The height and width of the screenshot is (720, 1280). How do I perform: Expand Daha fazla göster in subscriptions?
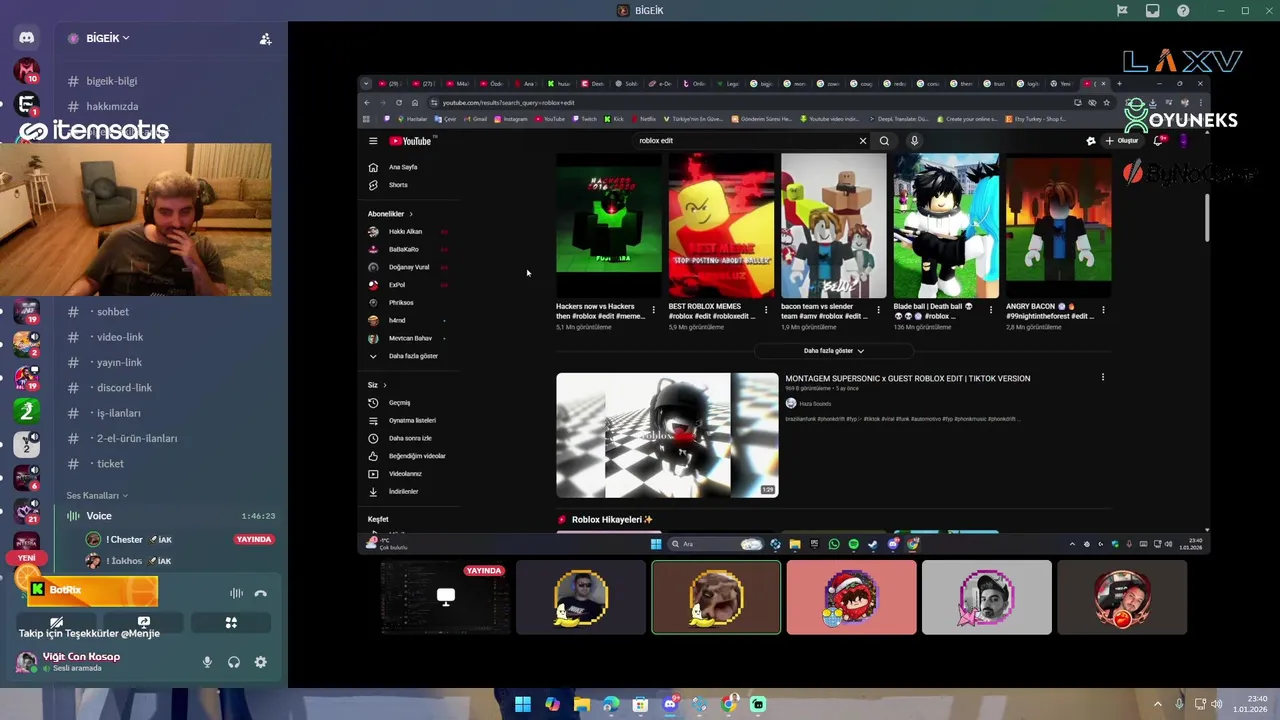click(411, 356)
